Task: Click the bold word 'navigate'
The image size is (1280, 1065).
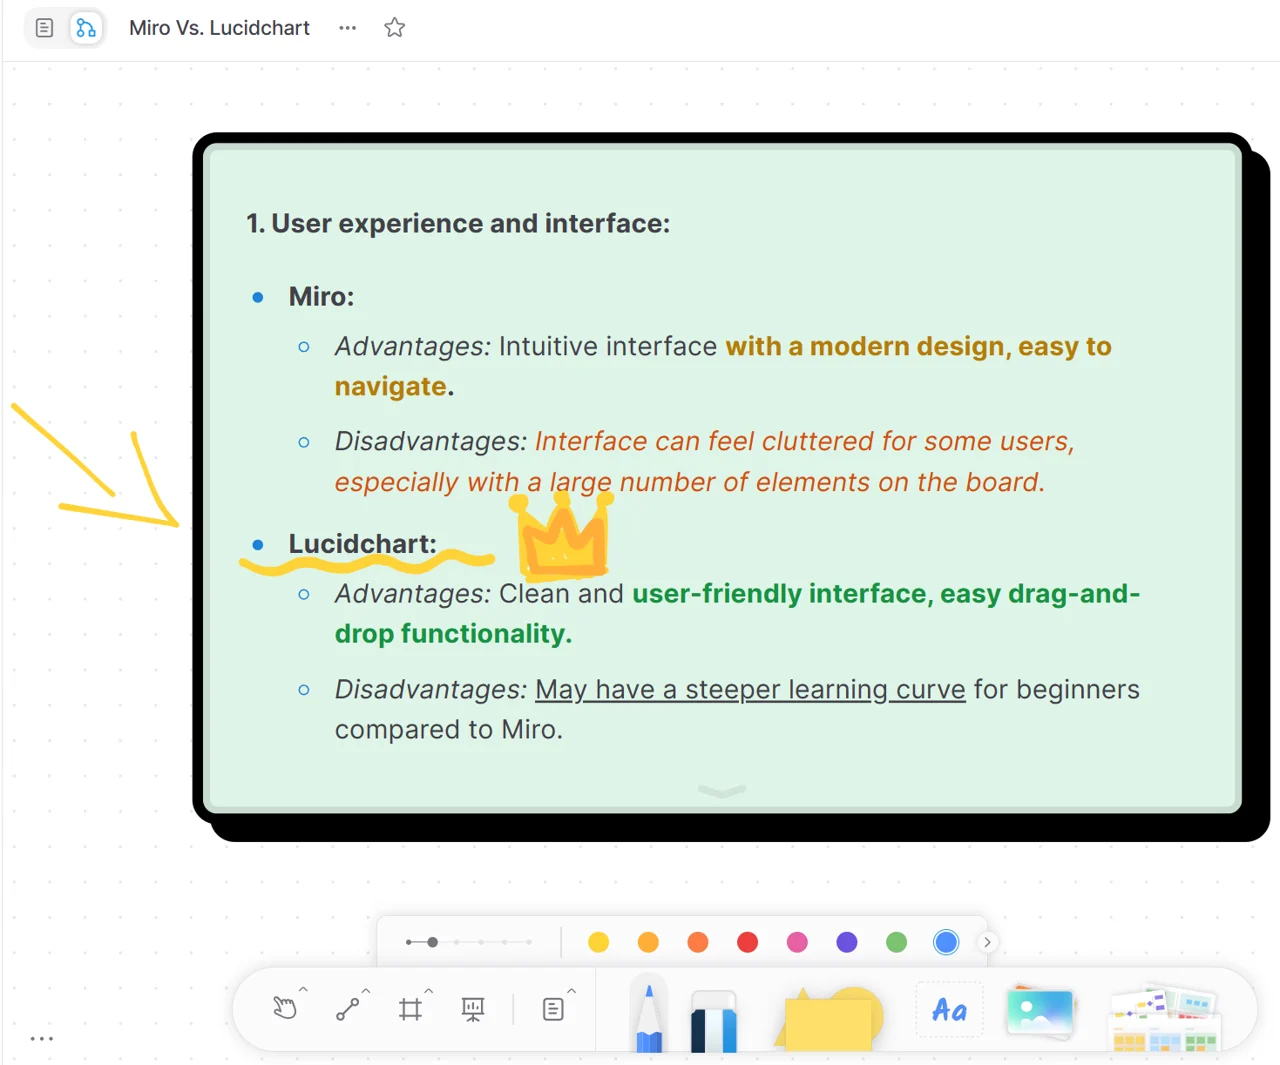Action: (x=391, y=387)
